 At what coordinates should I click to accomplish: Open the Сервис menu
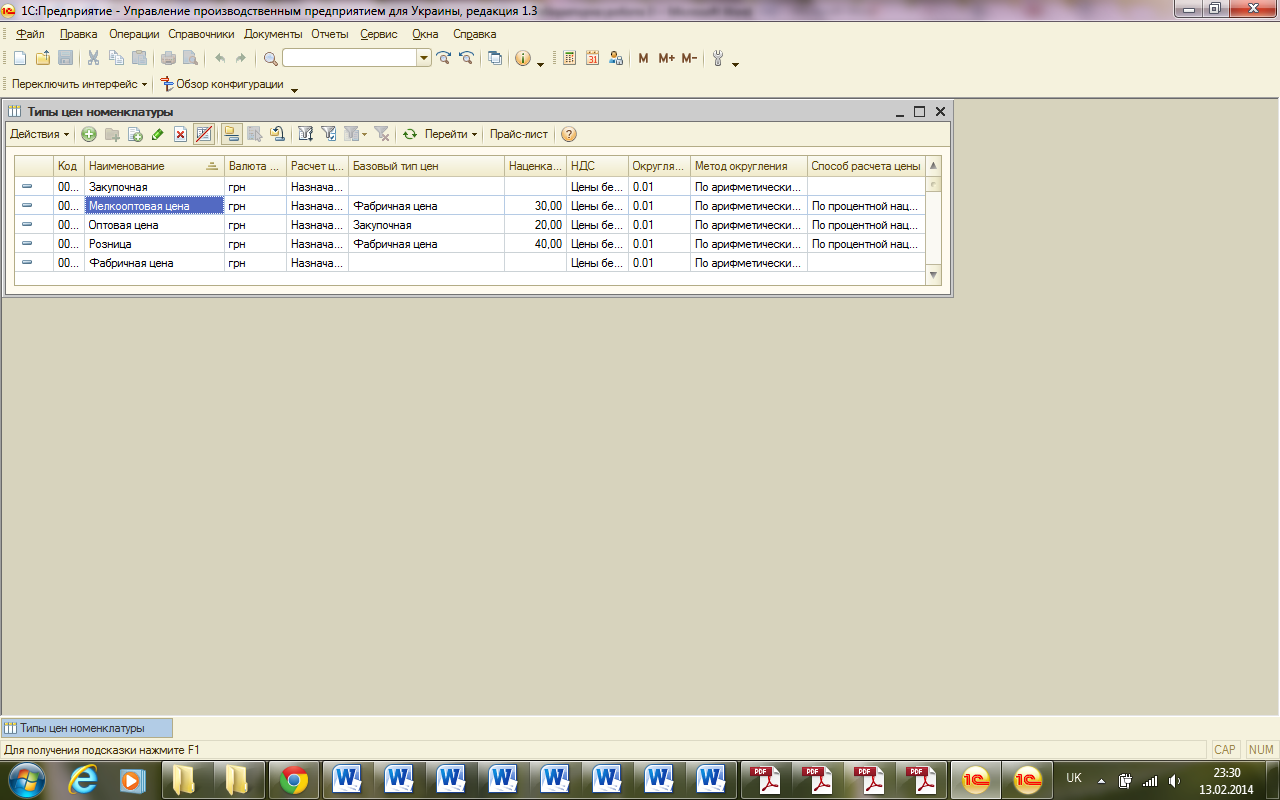pyautogui.click(x=379, y=34)
